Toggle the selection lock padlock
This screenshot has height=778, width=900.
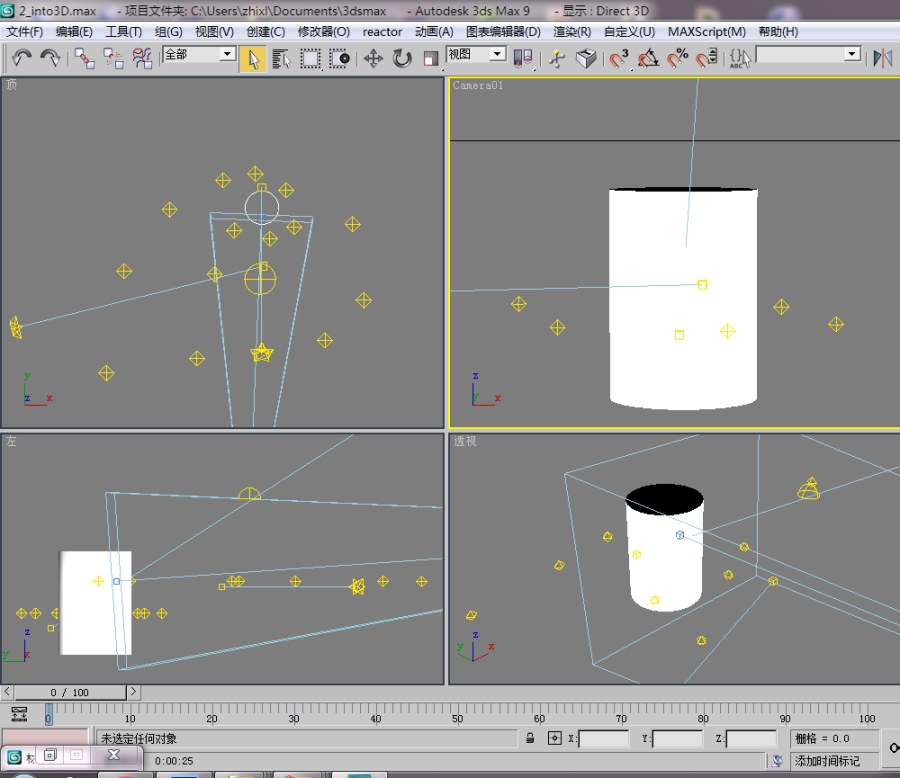530,739
